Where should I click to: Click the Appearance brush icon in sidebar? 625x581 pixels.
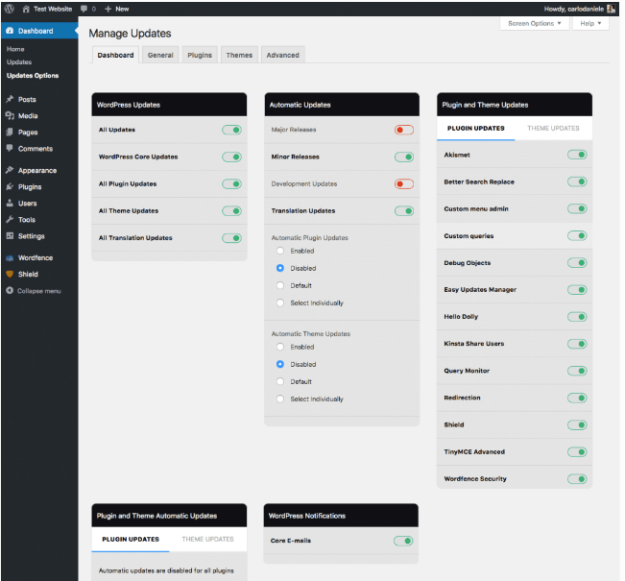(x=10, y=170)
